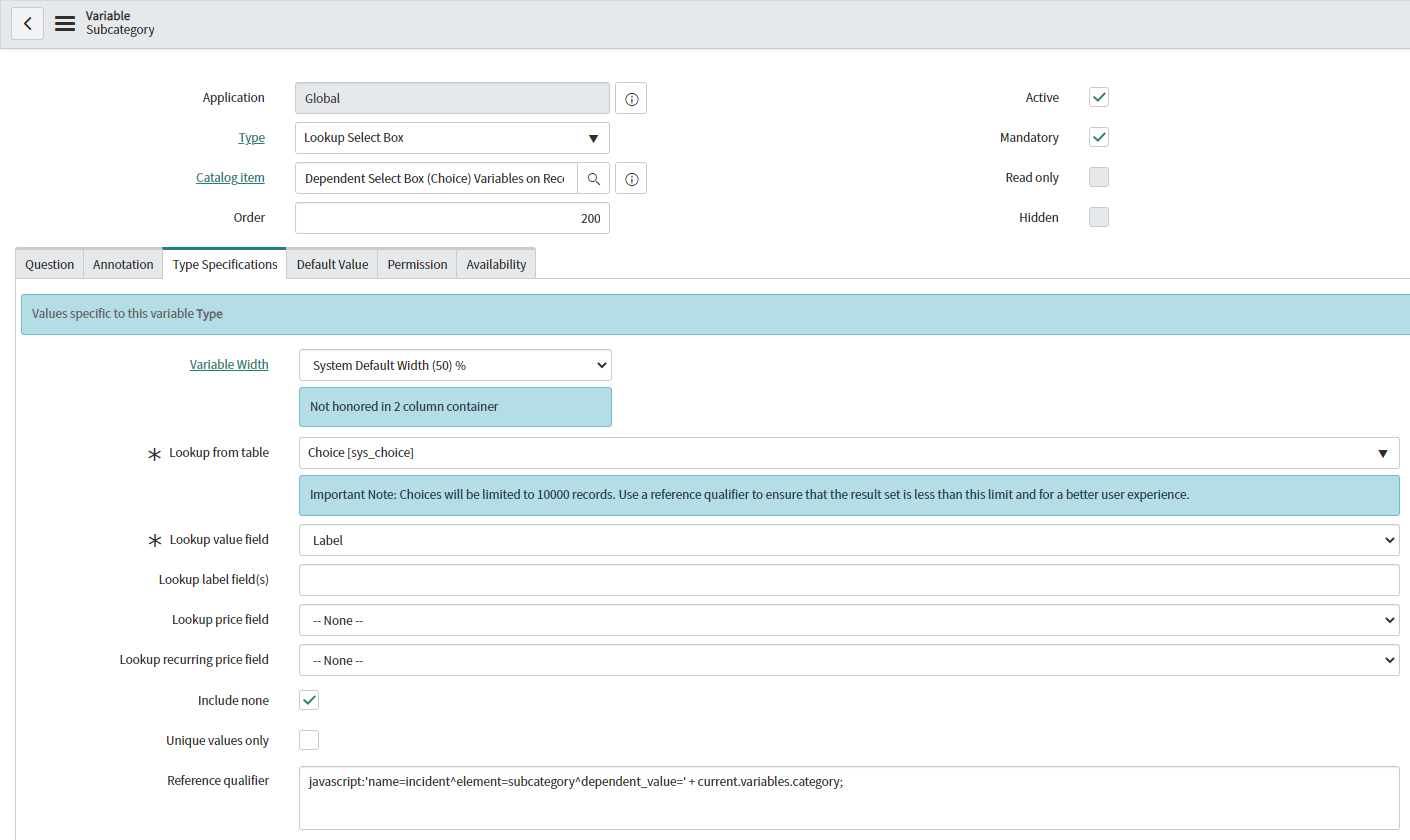Go back using the chevron button
1410x840 pixels.
point(27,24)
